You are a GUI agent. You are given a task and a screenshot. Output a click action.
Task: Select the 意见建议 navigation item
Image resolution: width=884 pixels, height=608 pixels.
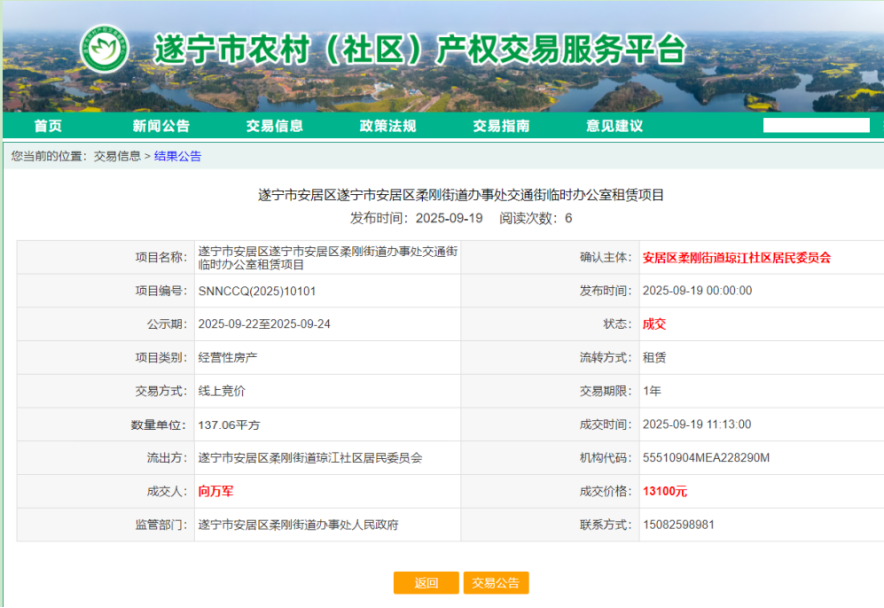pos(614,126)
